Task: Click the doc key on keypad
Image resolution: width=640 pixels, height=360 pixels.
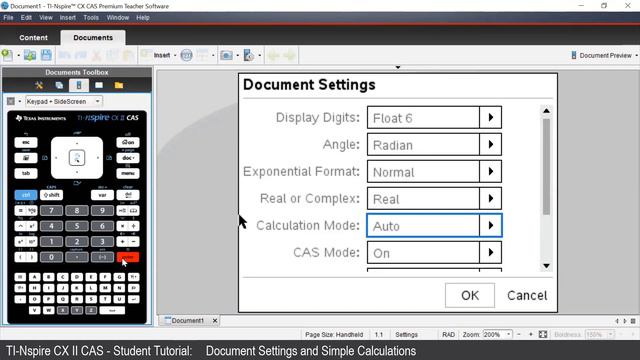Action: click(128, 158)
